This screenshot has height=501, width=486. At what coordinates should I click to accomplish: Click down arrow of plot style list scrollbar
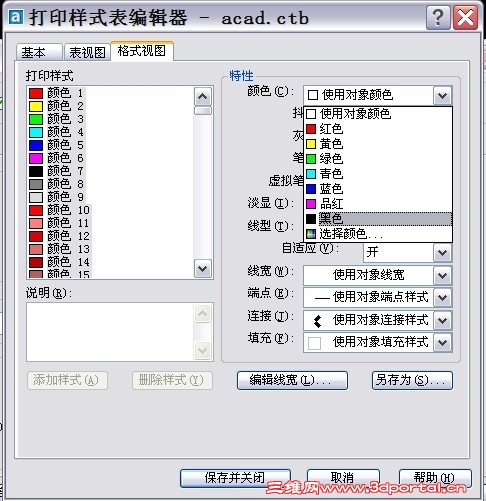[203, 268]
